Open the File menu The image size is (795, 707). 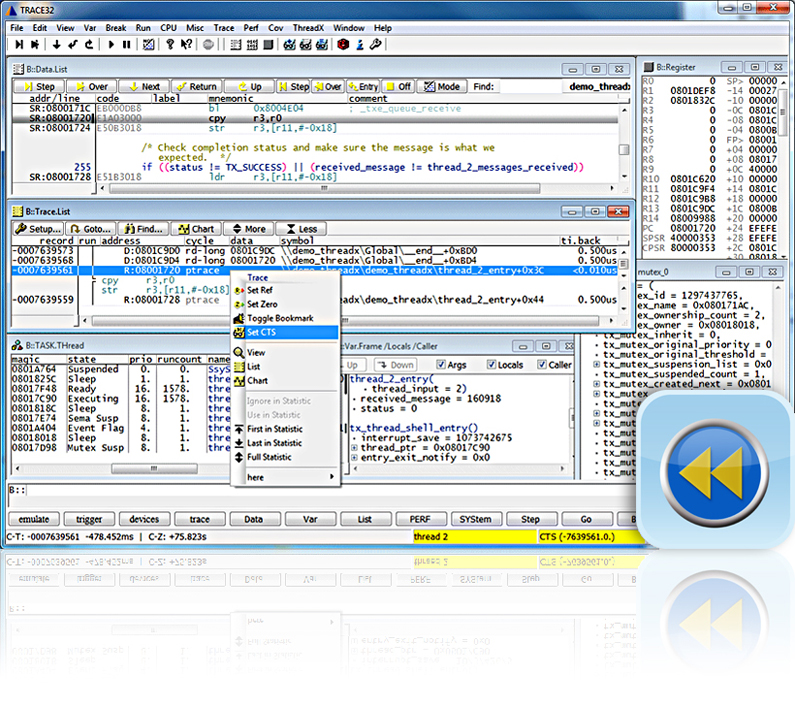17,28
